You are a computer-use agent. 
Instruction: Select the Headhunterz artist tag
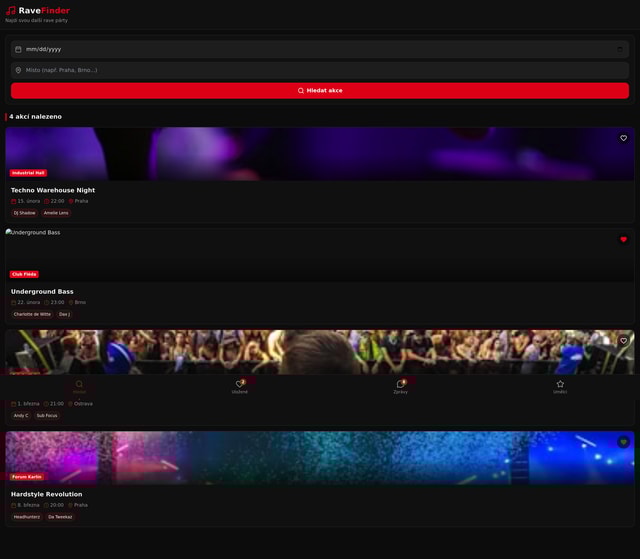click(x=27, y=517)
